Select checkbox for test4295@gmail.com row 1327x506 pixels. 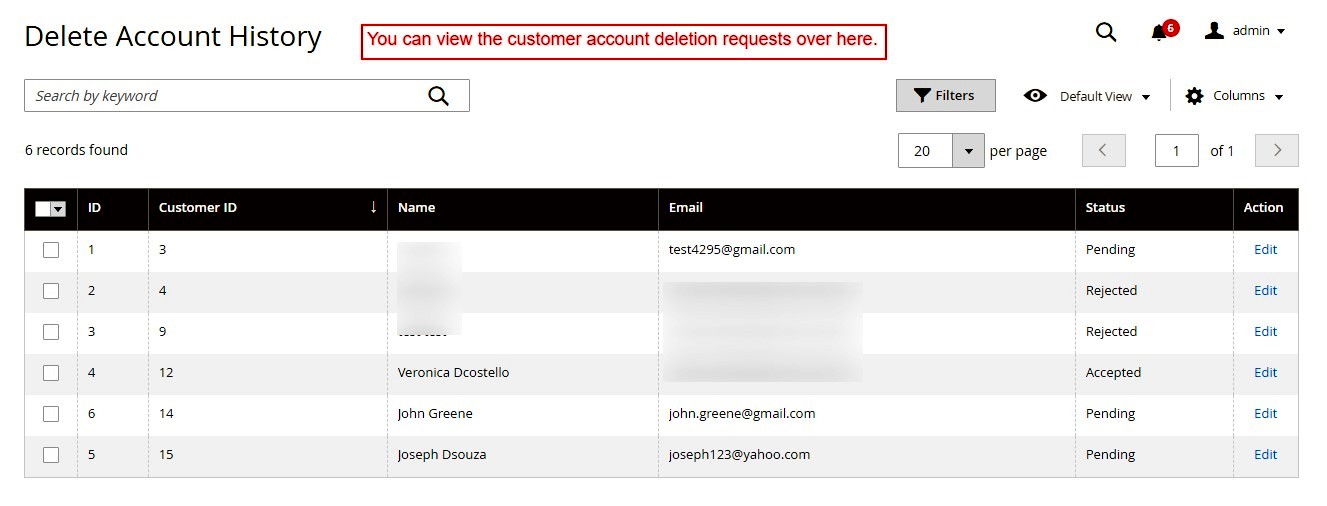pyautogui.click(x=51, y=250)
